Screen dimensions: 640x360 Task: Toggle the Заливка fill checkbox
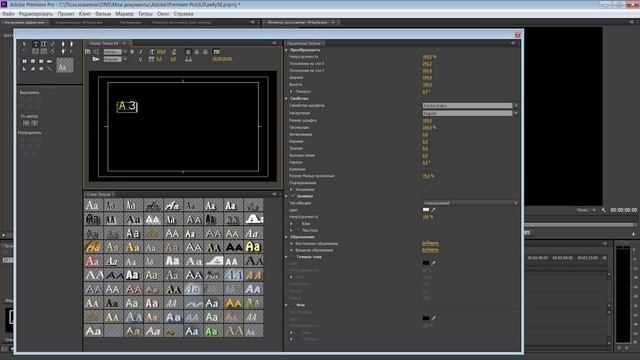tap(293, 196)
